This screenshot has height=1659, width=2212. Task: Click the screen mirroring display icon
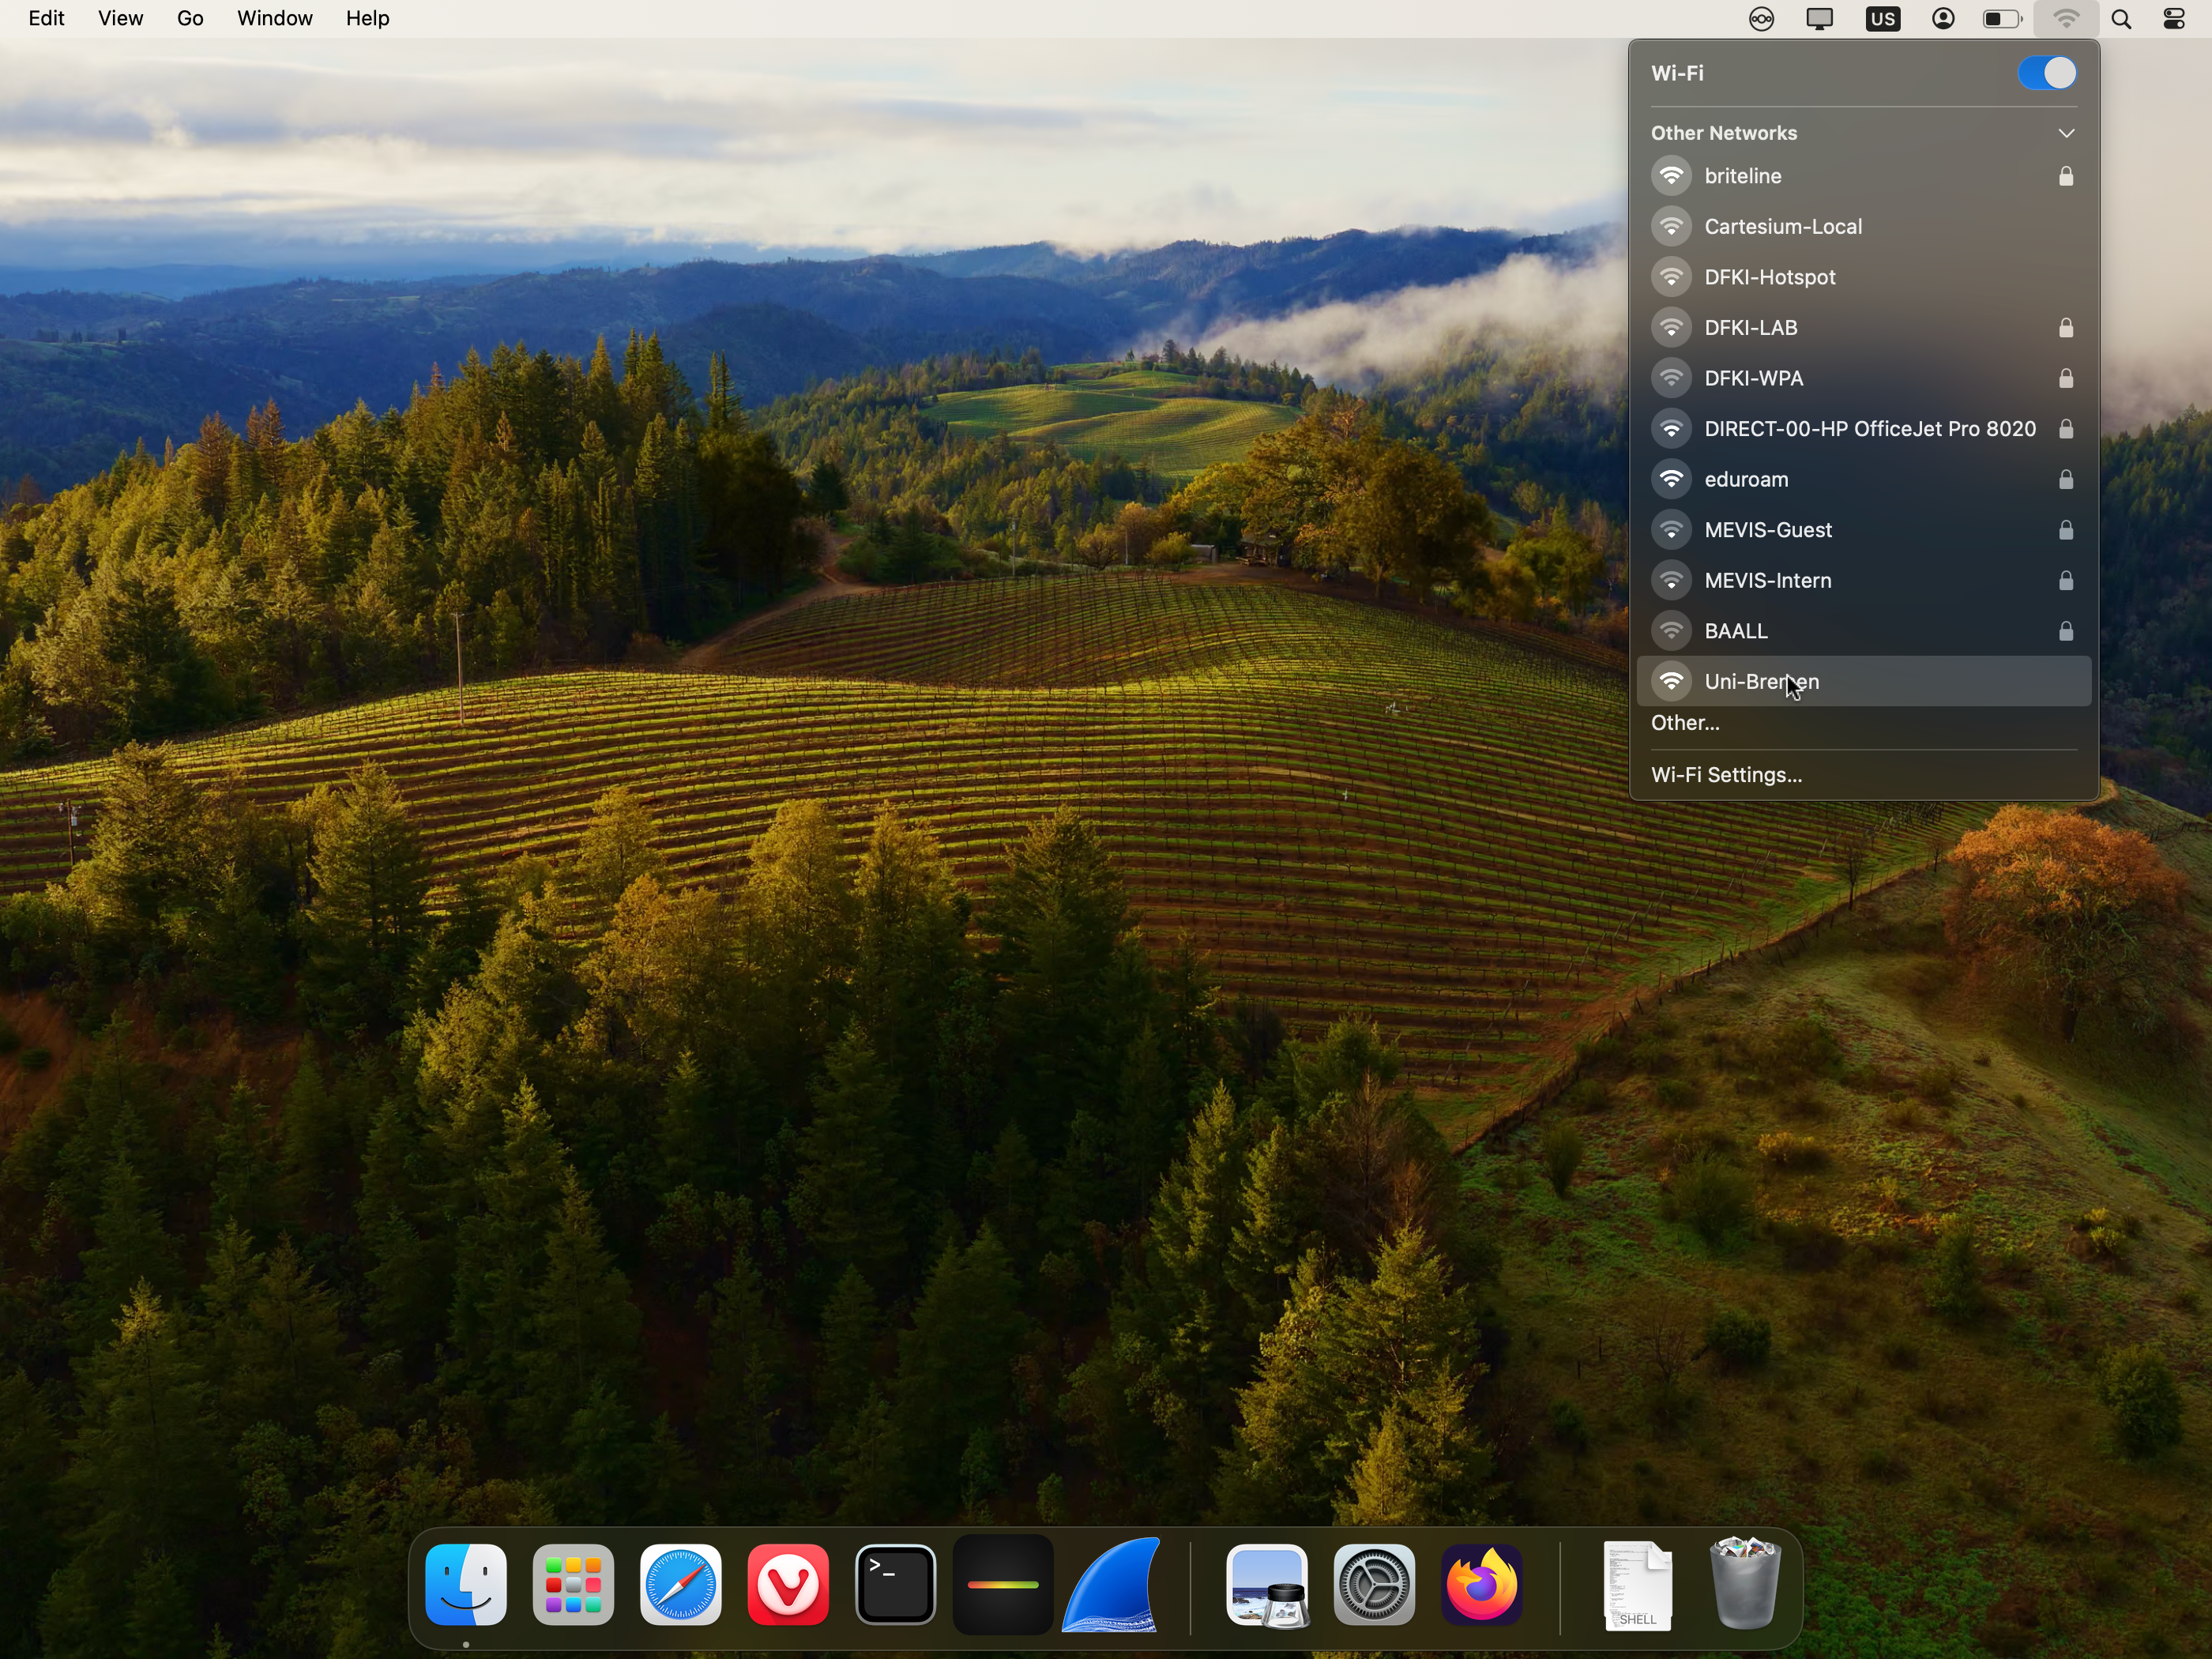[1819, 18]
